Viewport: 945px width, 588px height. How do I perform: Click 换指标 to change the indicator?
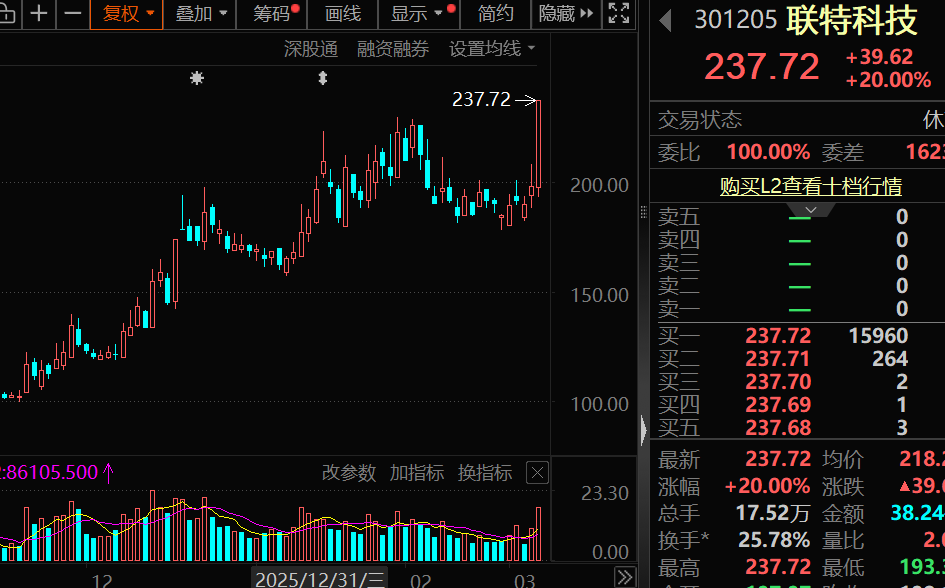(484, 473)
